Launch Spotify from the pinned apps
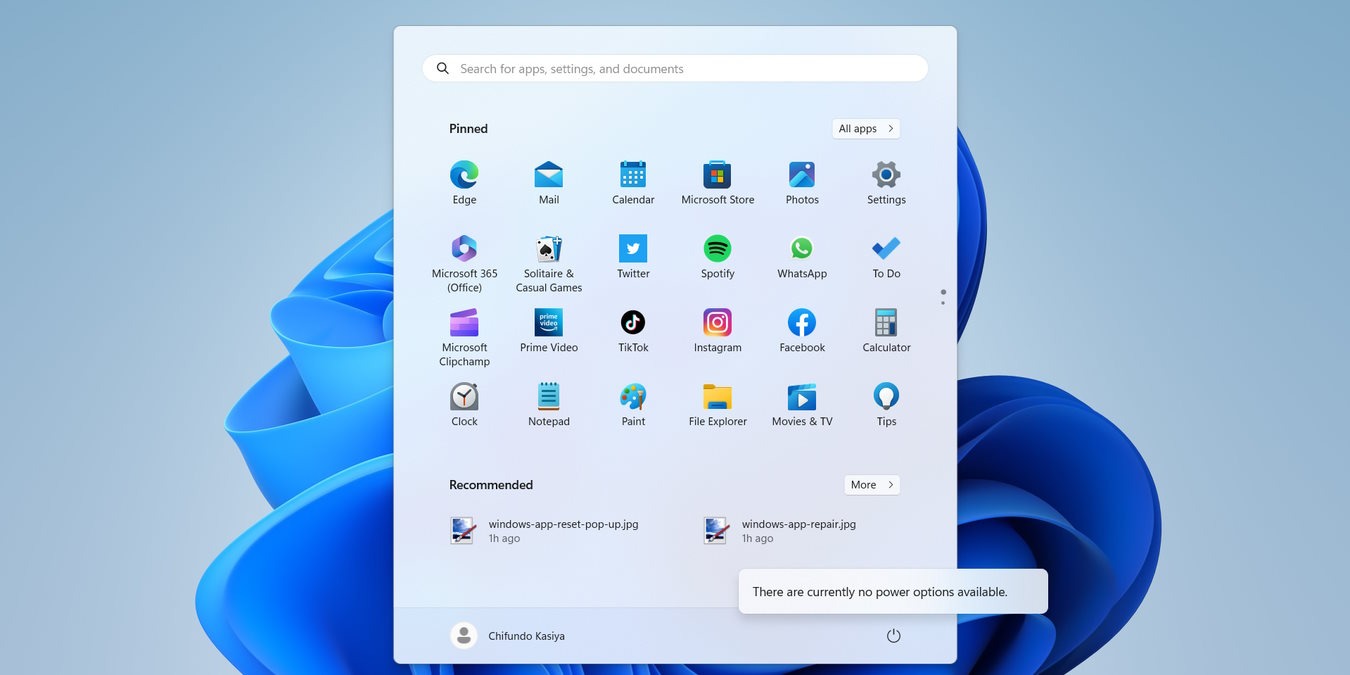Viewport: 1350px width, 675px height. click(x=717, y=249)
